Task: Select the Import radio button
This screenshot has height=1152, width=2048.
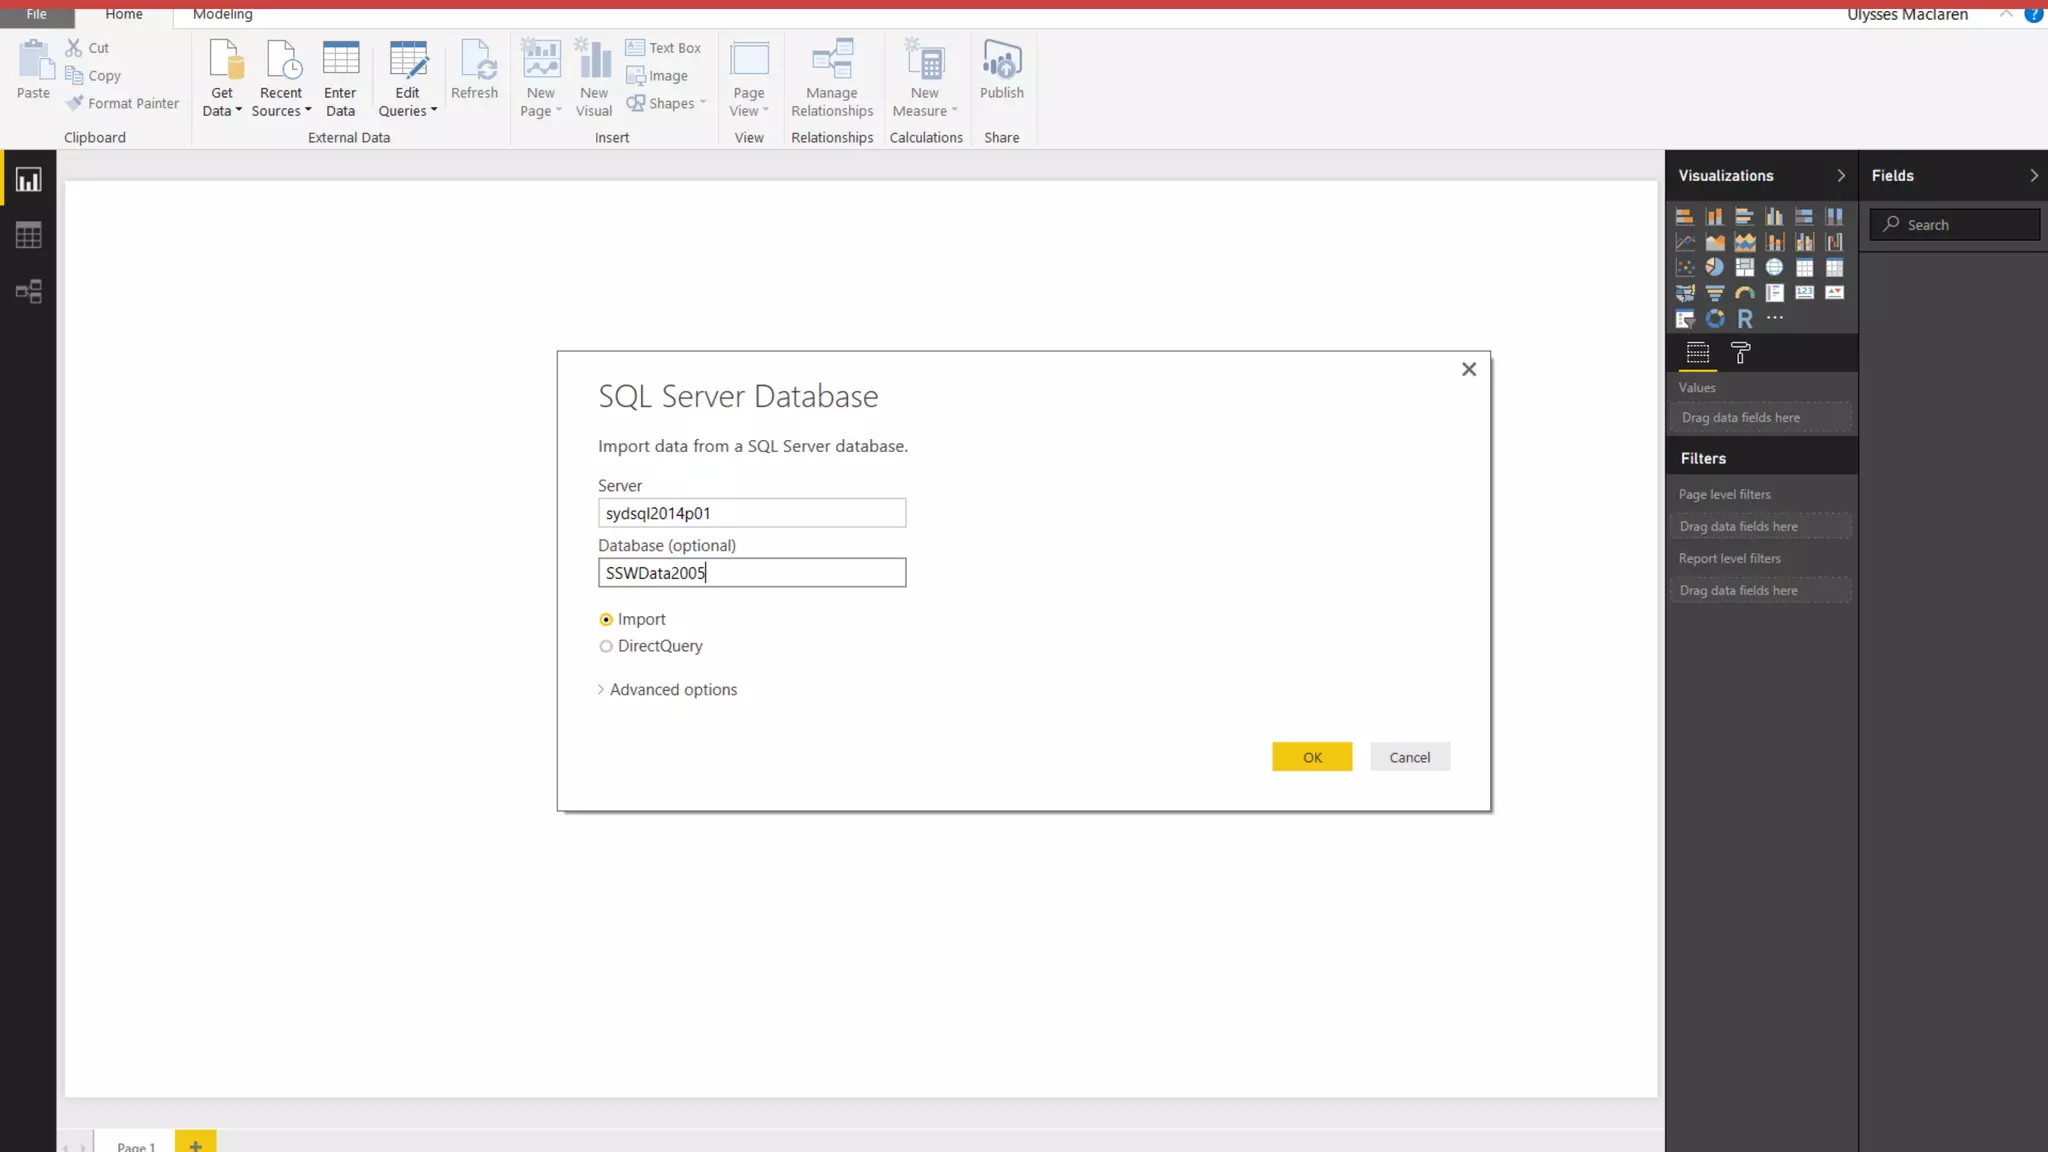Action: (606, 620)
